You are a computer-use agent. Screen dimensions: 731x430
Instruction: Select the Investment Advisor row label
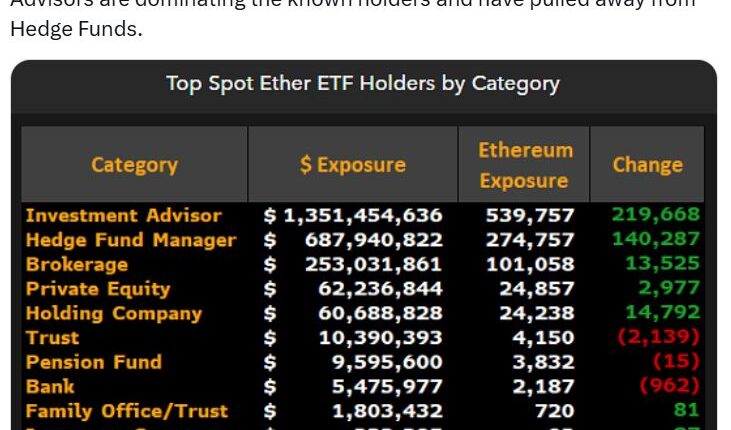pyautogui.click(x=123, y=215)
